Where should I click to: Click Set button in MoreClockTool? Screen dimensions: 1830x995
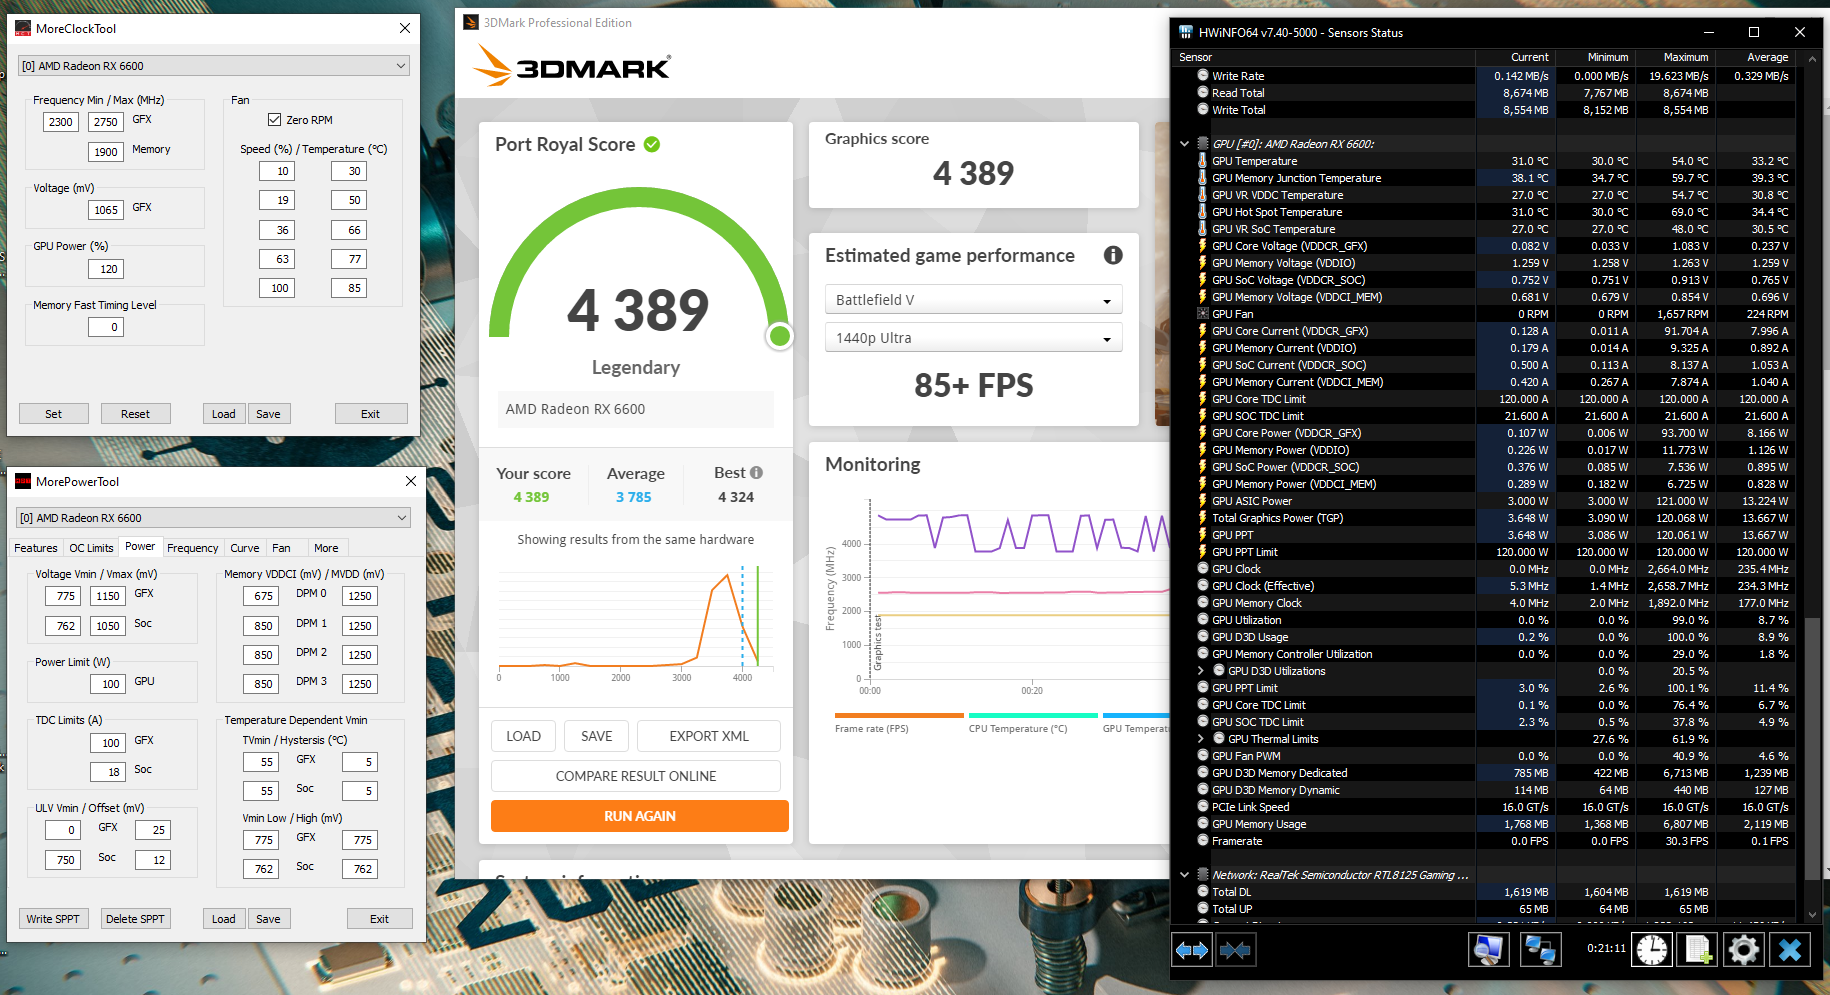(54, 414)
